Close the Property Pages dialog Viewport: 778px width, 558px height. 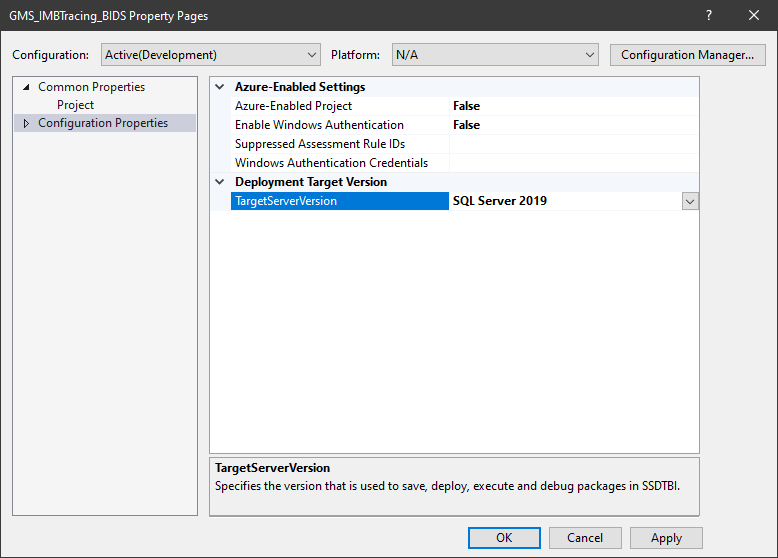(754, 16)
